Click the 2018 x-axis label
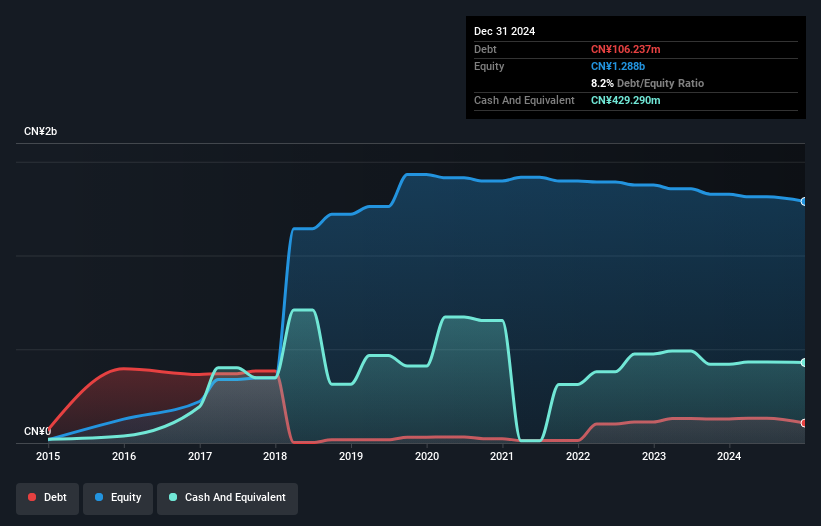Image resolution: width=821 pixels, height=526 pixels. pos(275,456)
